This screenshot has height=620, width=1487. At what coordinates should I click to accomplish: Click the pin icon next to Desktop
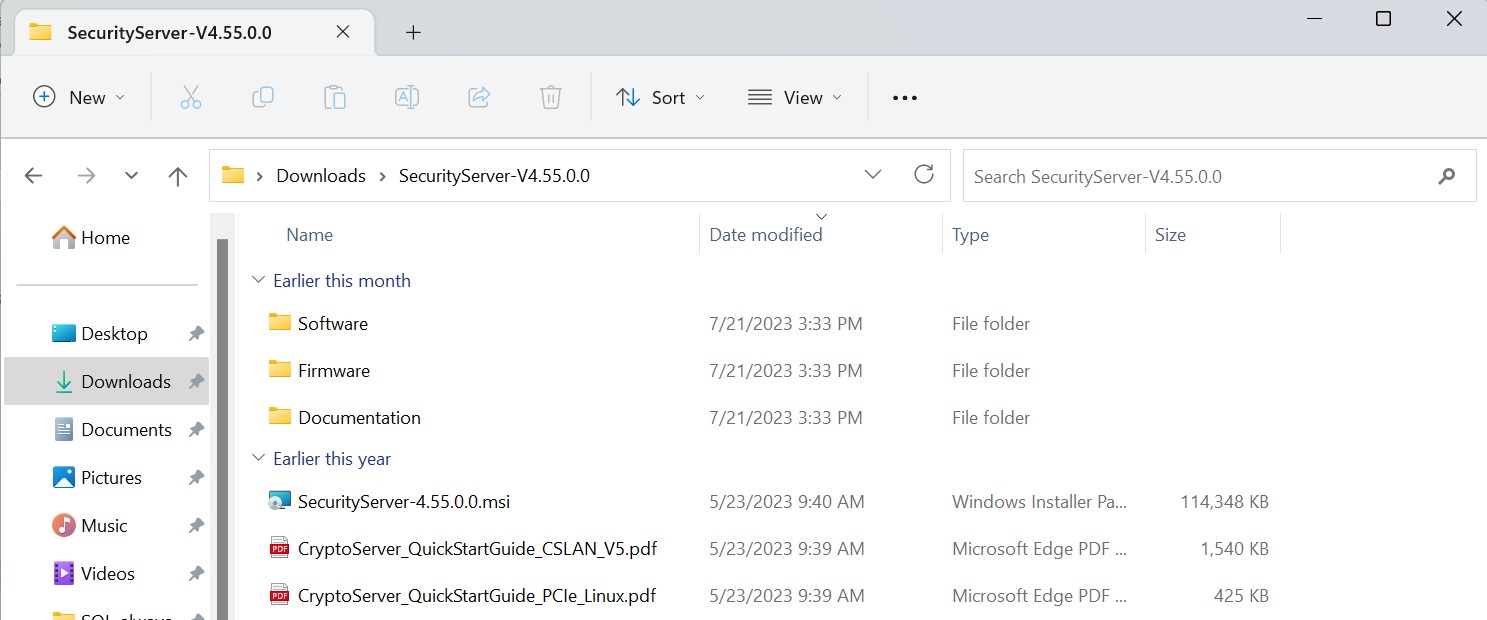[x=197, y=334]
